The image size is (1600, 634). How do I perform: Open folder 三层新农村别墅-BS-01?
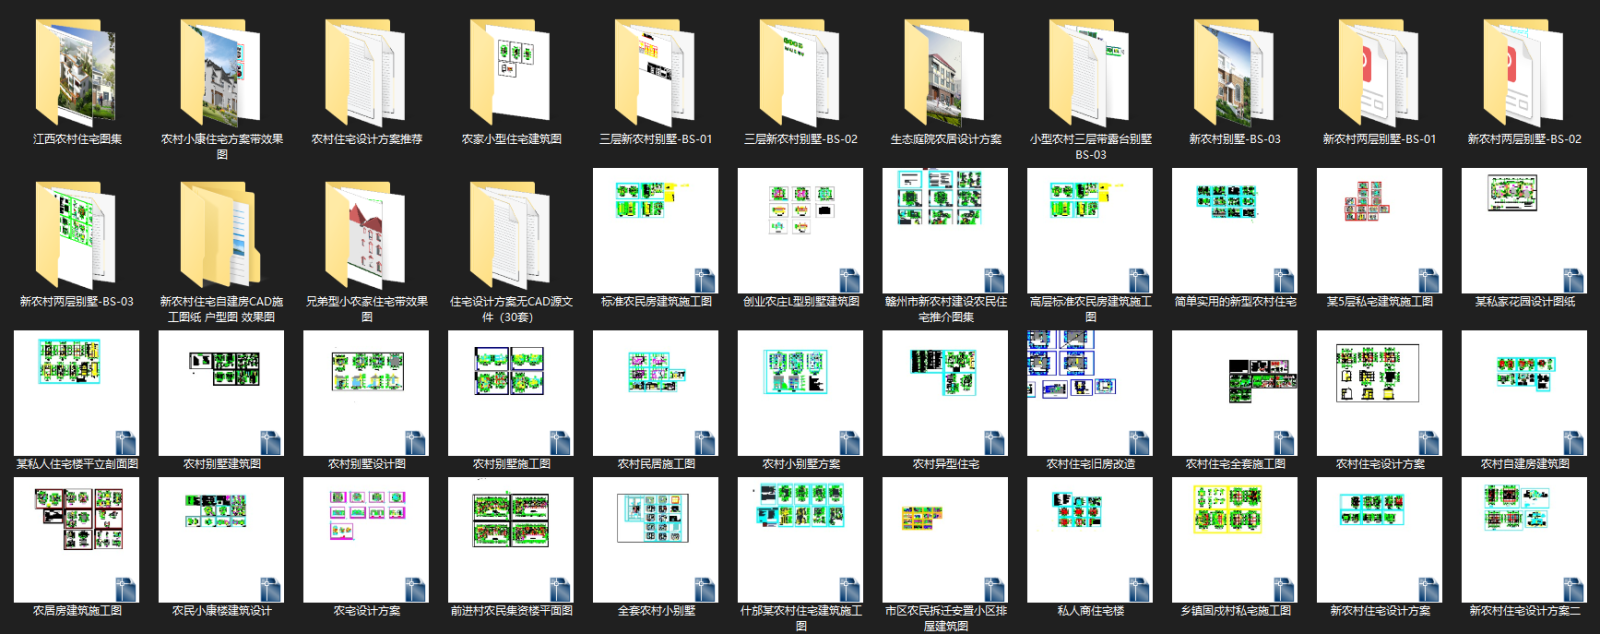click(x=656, y=72)
